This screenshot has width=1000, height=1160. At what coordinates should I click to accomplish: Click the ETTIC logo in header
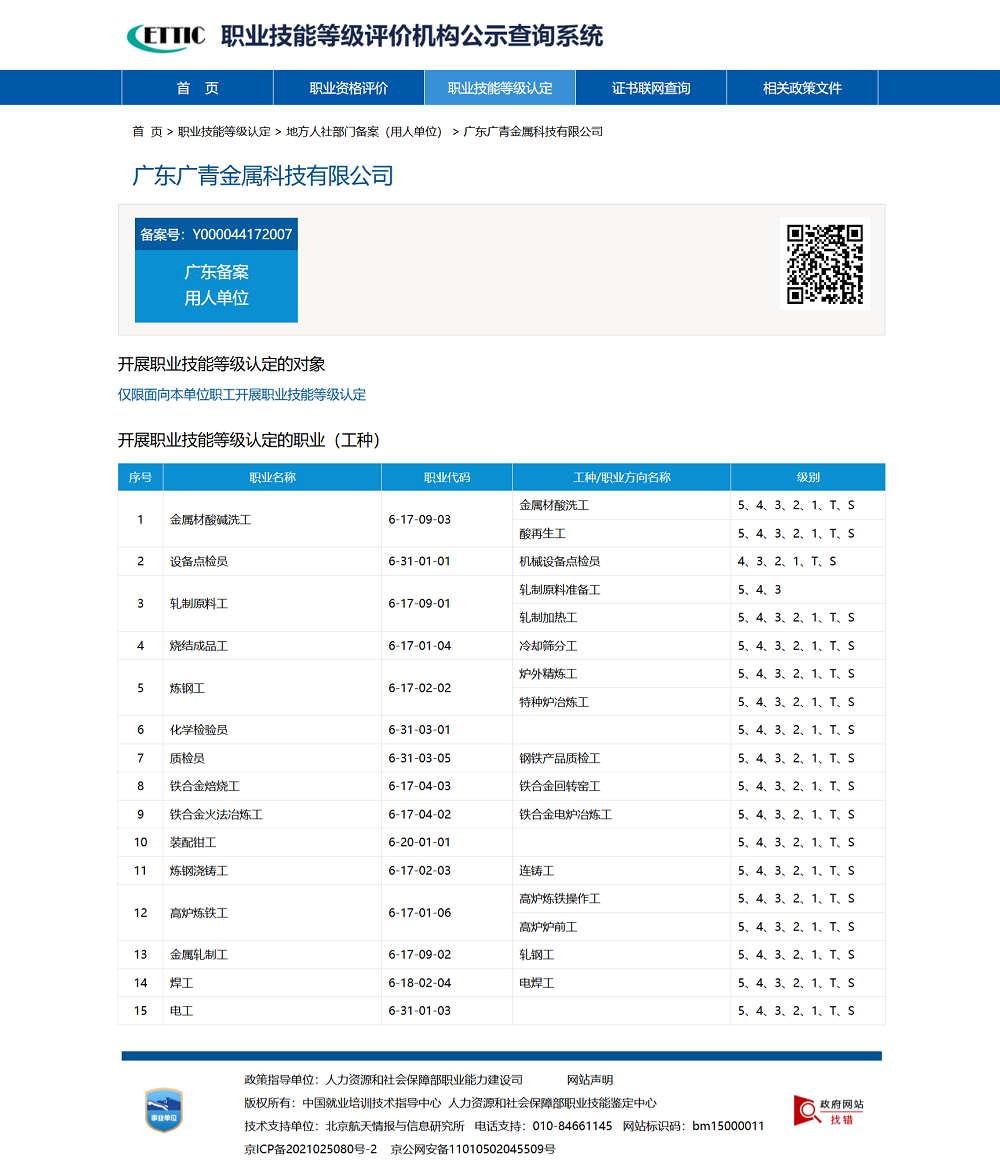166,37
